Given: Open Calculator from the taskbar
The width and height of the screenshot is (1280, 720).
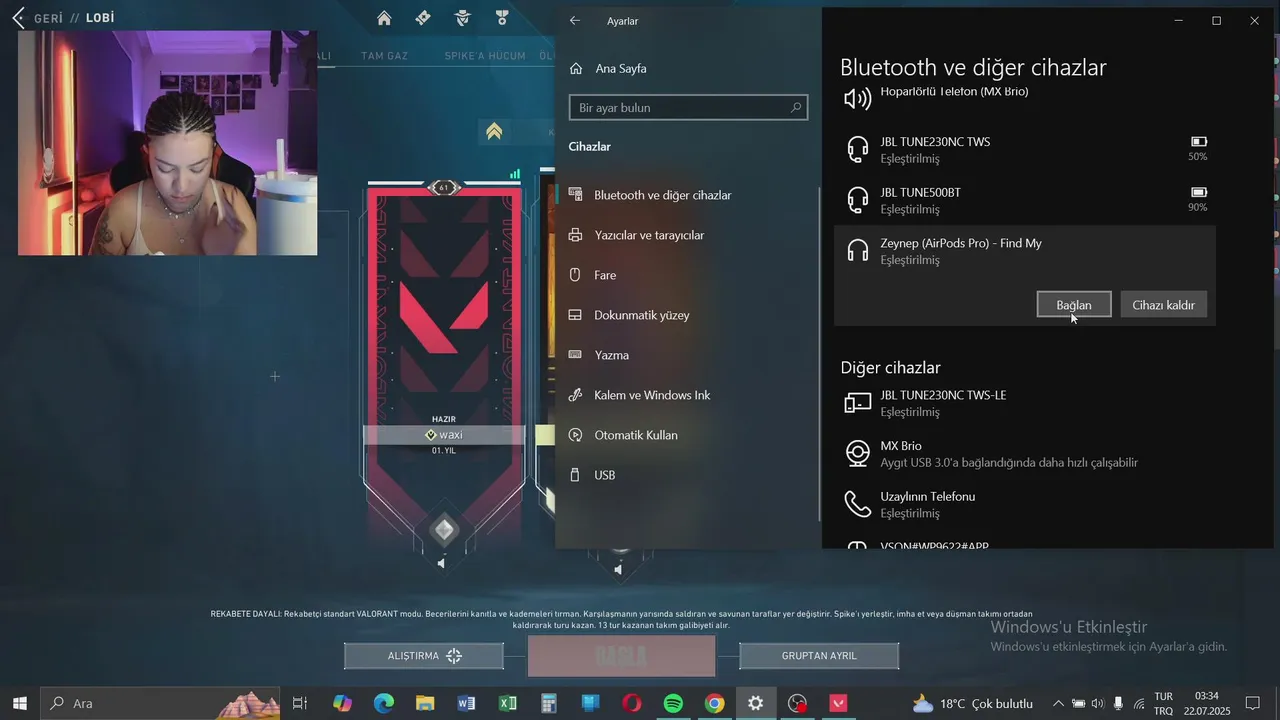Looking at the screenshot, I should tap(549, 703).
